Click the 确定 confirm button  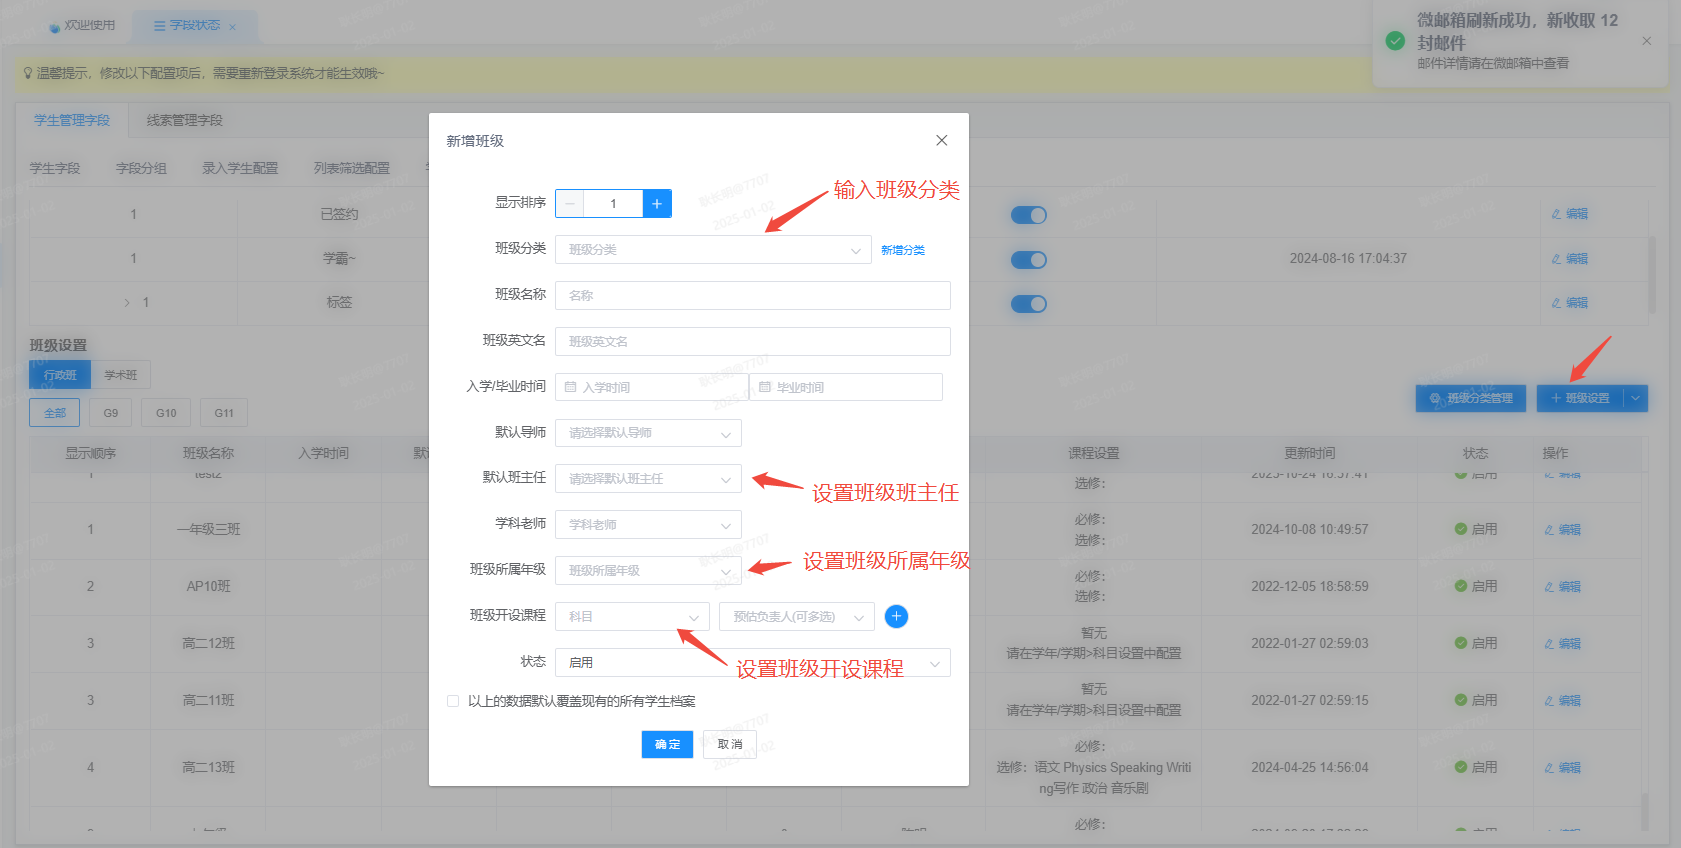[667, 744]
